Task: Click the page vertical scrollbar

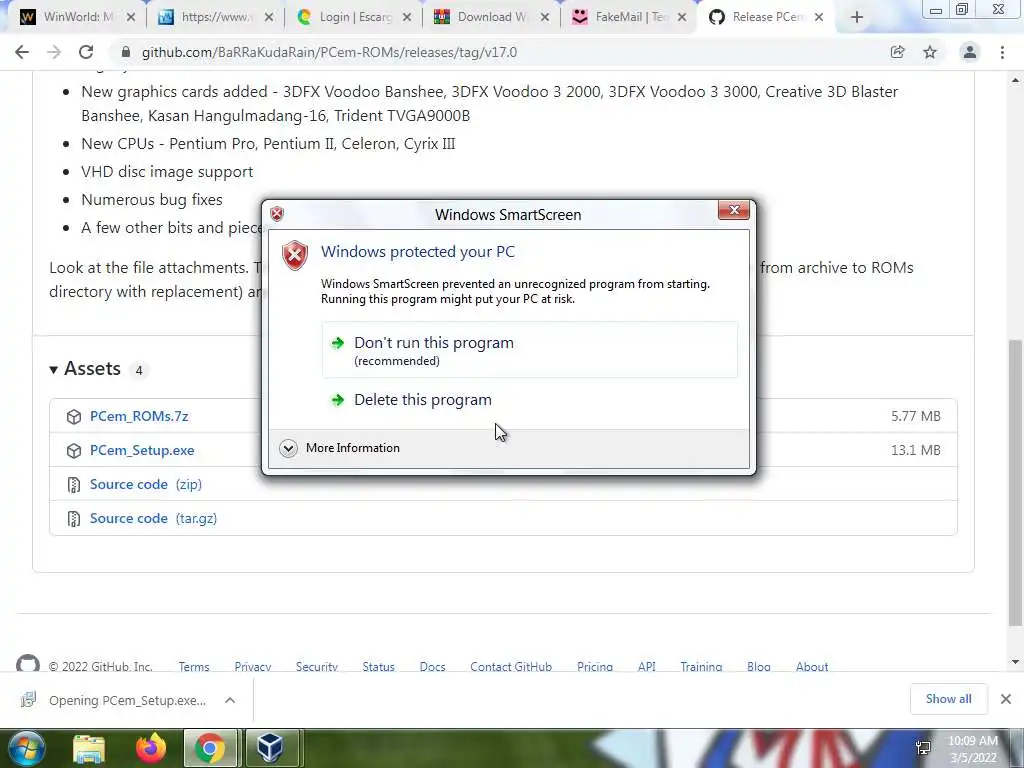Action: [x=1015, y=482]
